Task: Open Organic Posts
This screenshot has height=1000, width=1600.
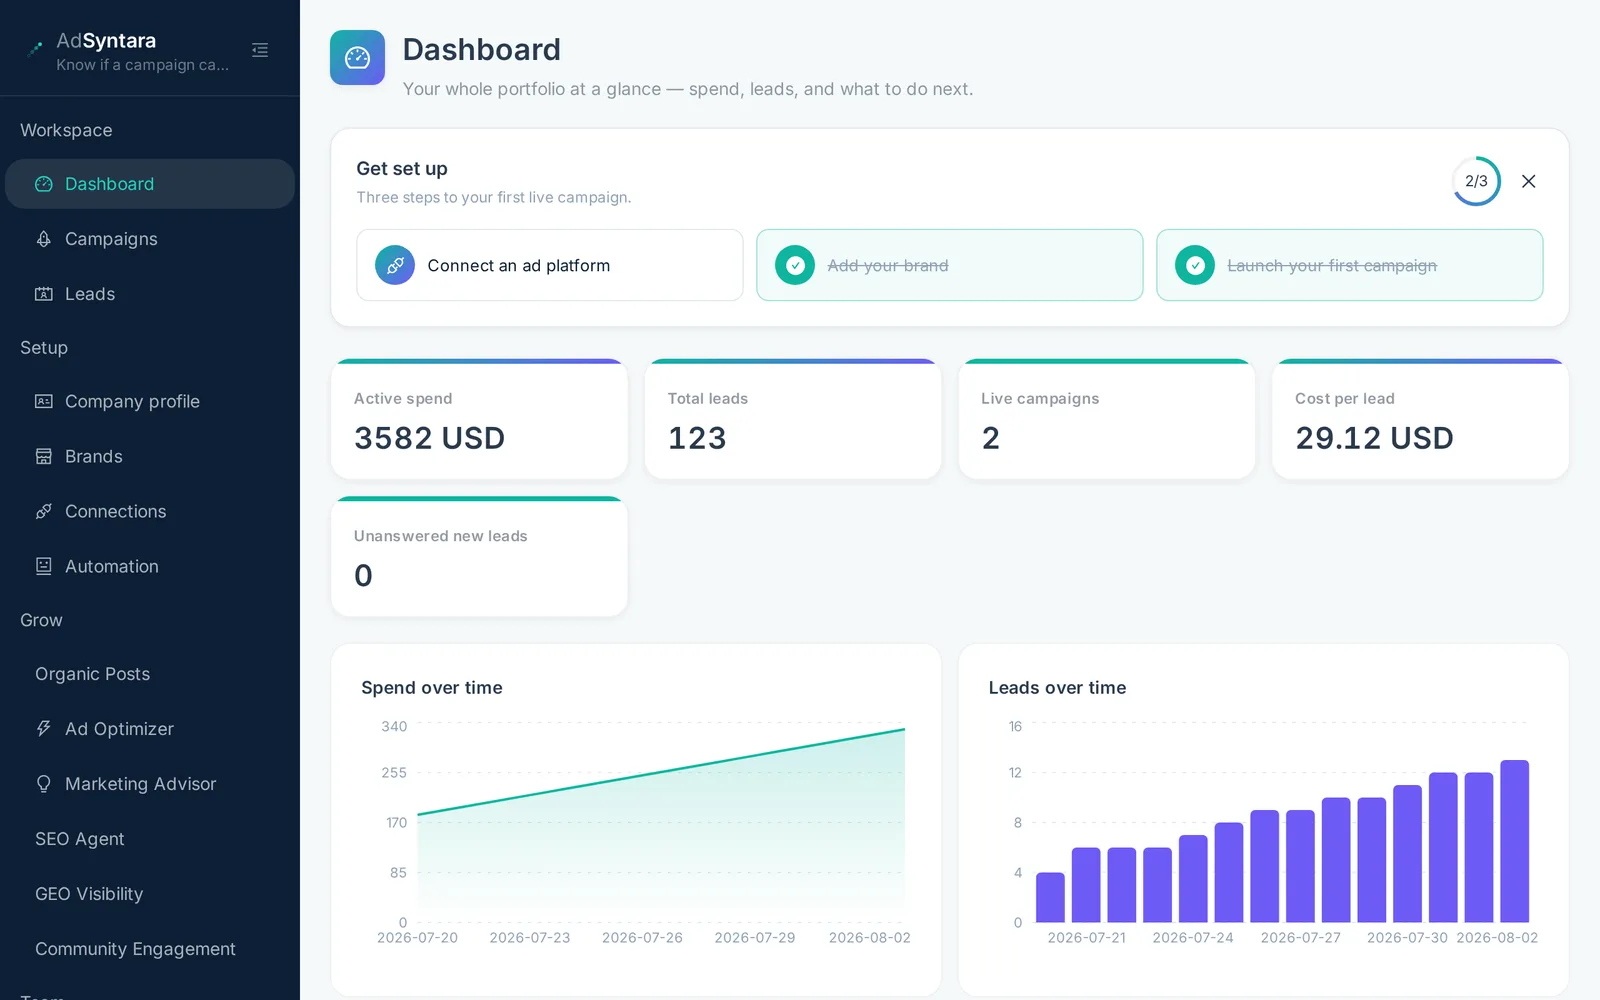Action: pyautogui.click(x=150, y=674)
